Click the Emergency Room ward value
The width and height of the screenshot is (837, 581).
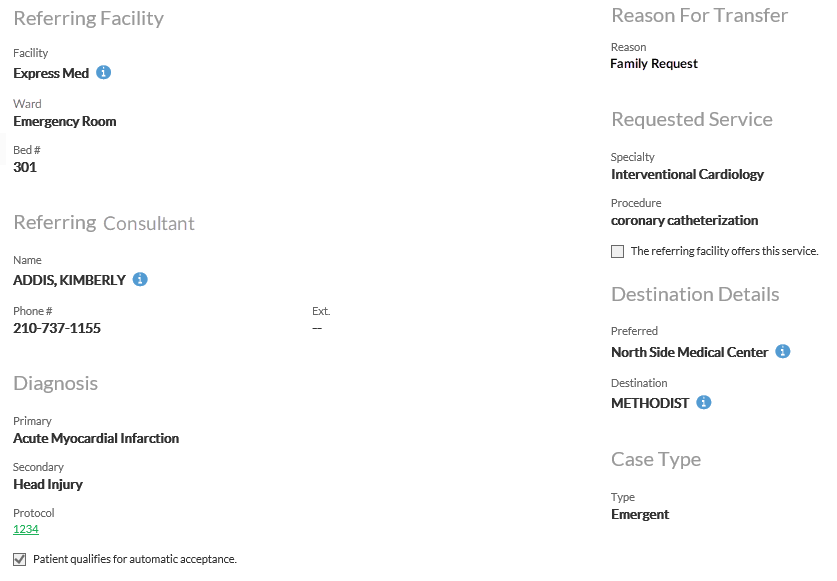tap(65, 121)
